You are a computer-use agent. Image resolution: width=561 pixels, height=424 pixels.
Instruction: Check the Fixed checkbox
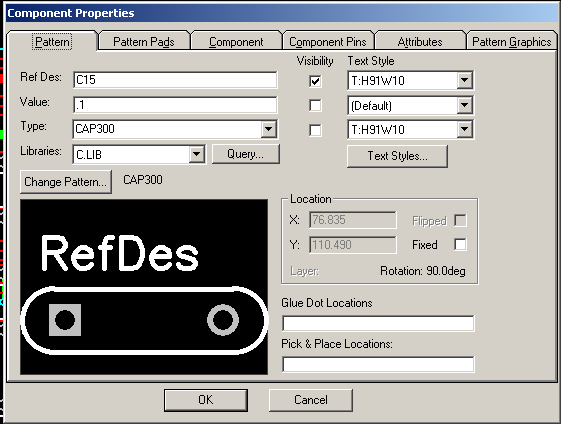pos(460,245)
